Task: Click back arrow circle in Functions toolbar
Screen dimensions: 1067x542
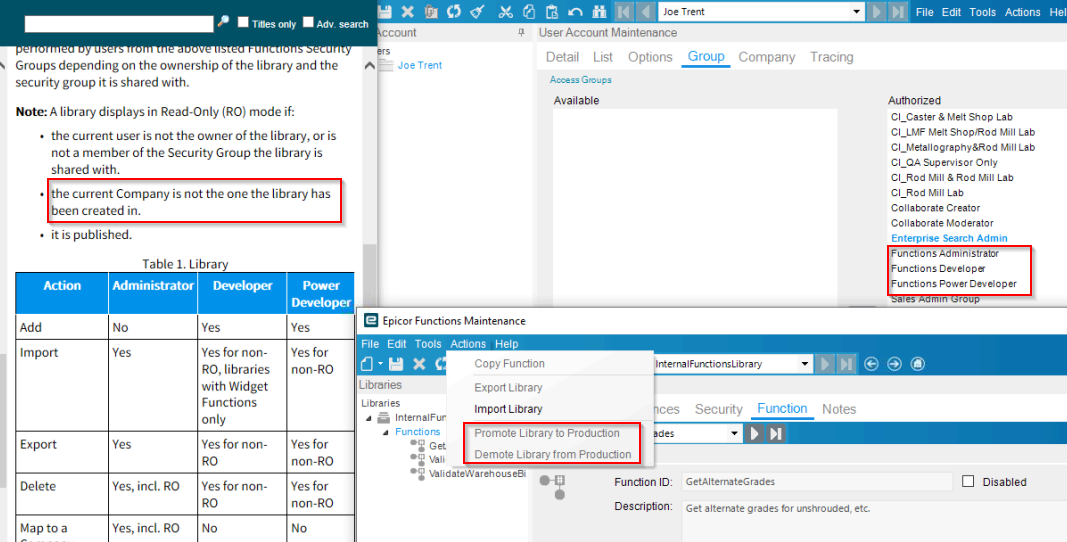Action: click(x=871, y=364)
